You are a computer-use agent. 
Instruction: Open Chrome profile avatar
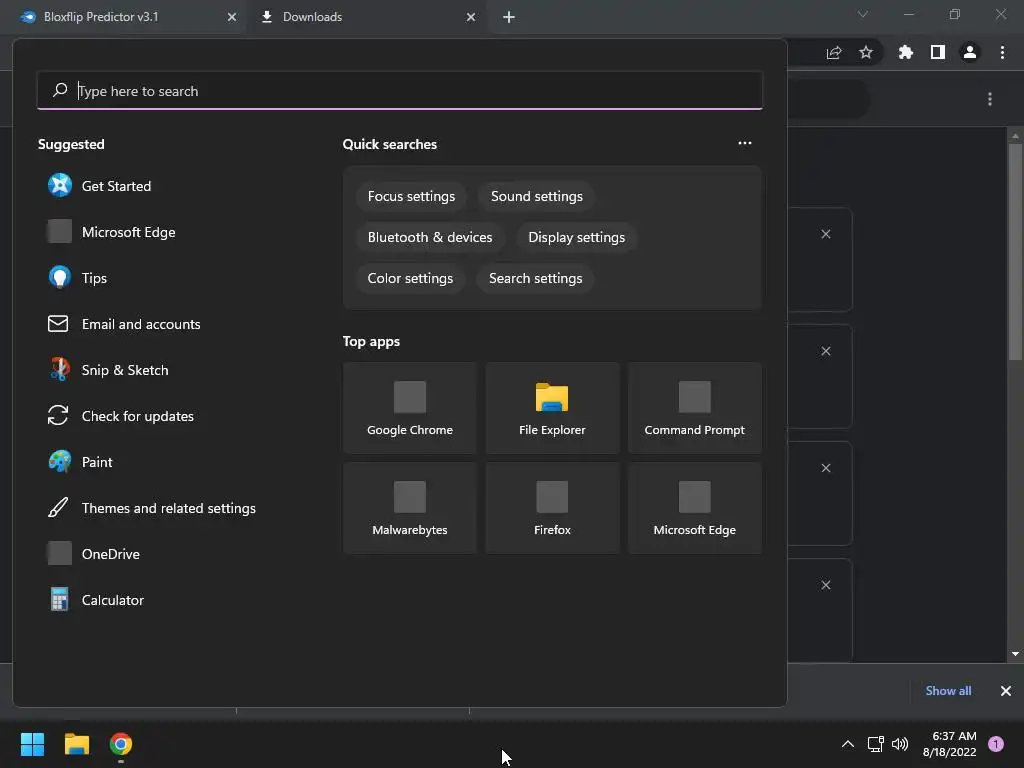point(970,52)
